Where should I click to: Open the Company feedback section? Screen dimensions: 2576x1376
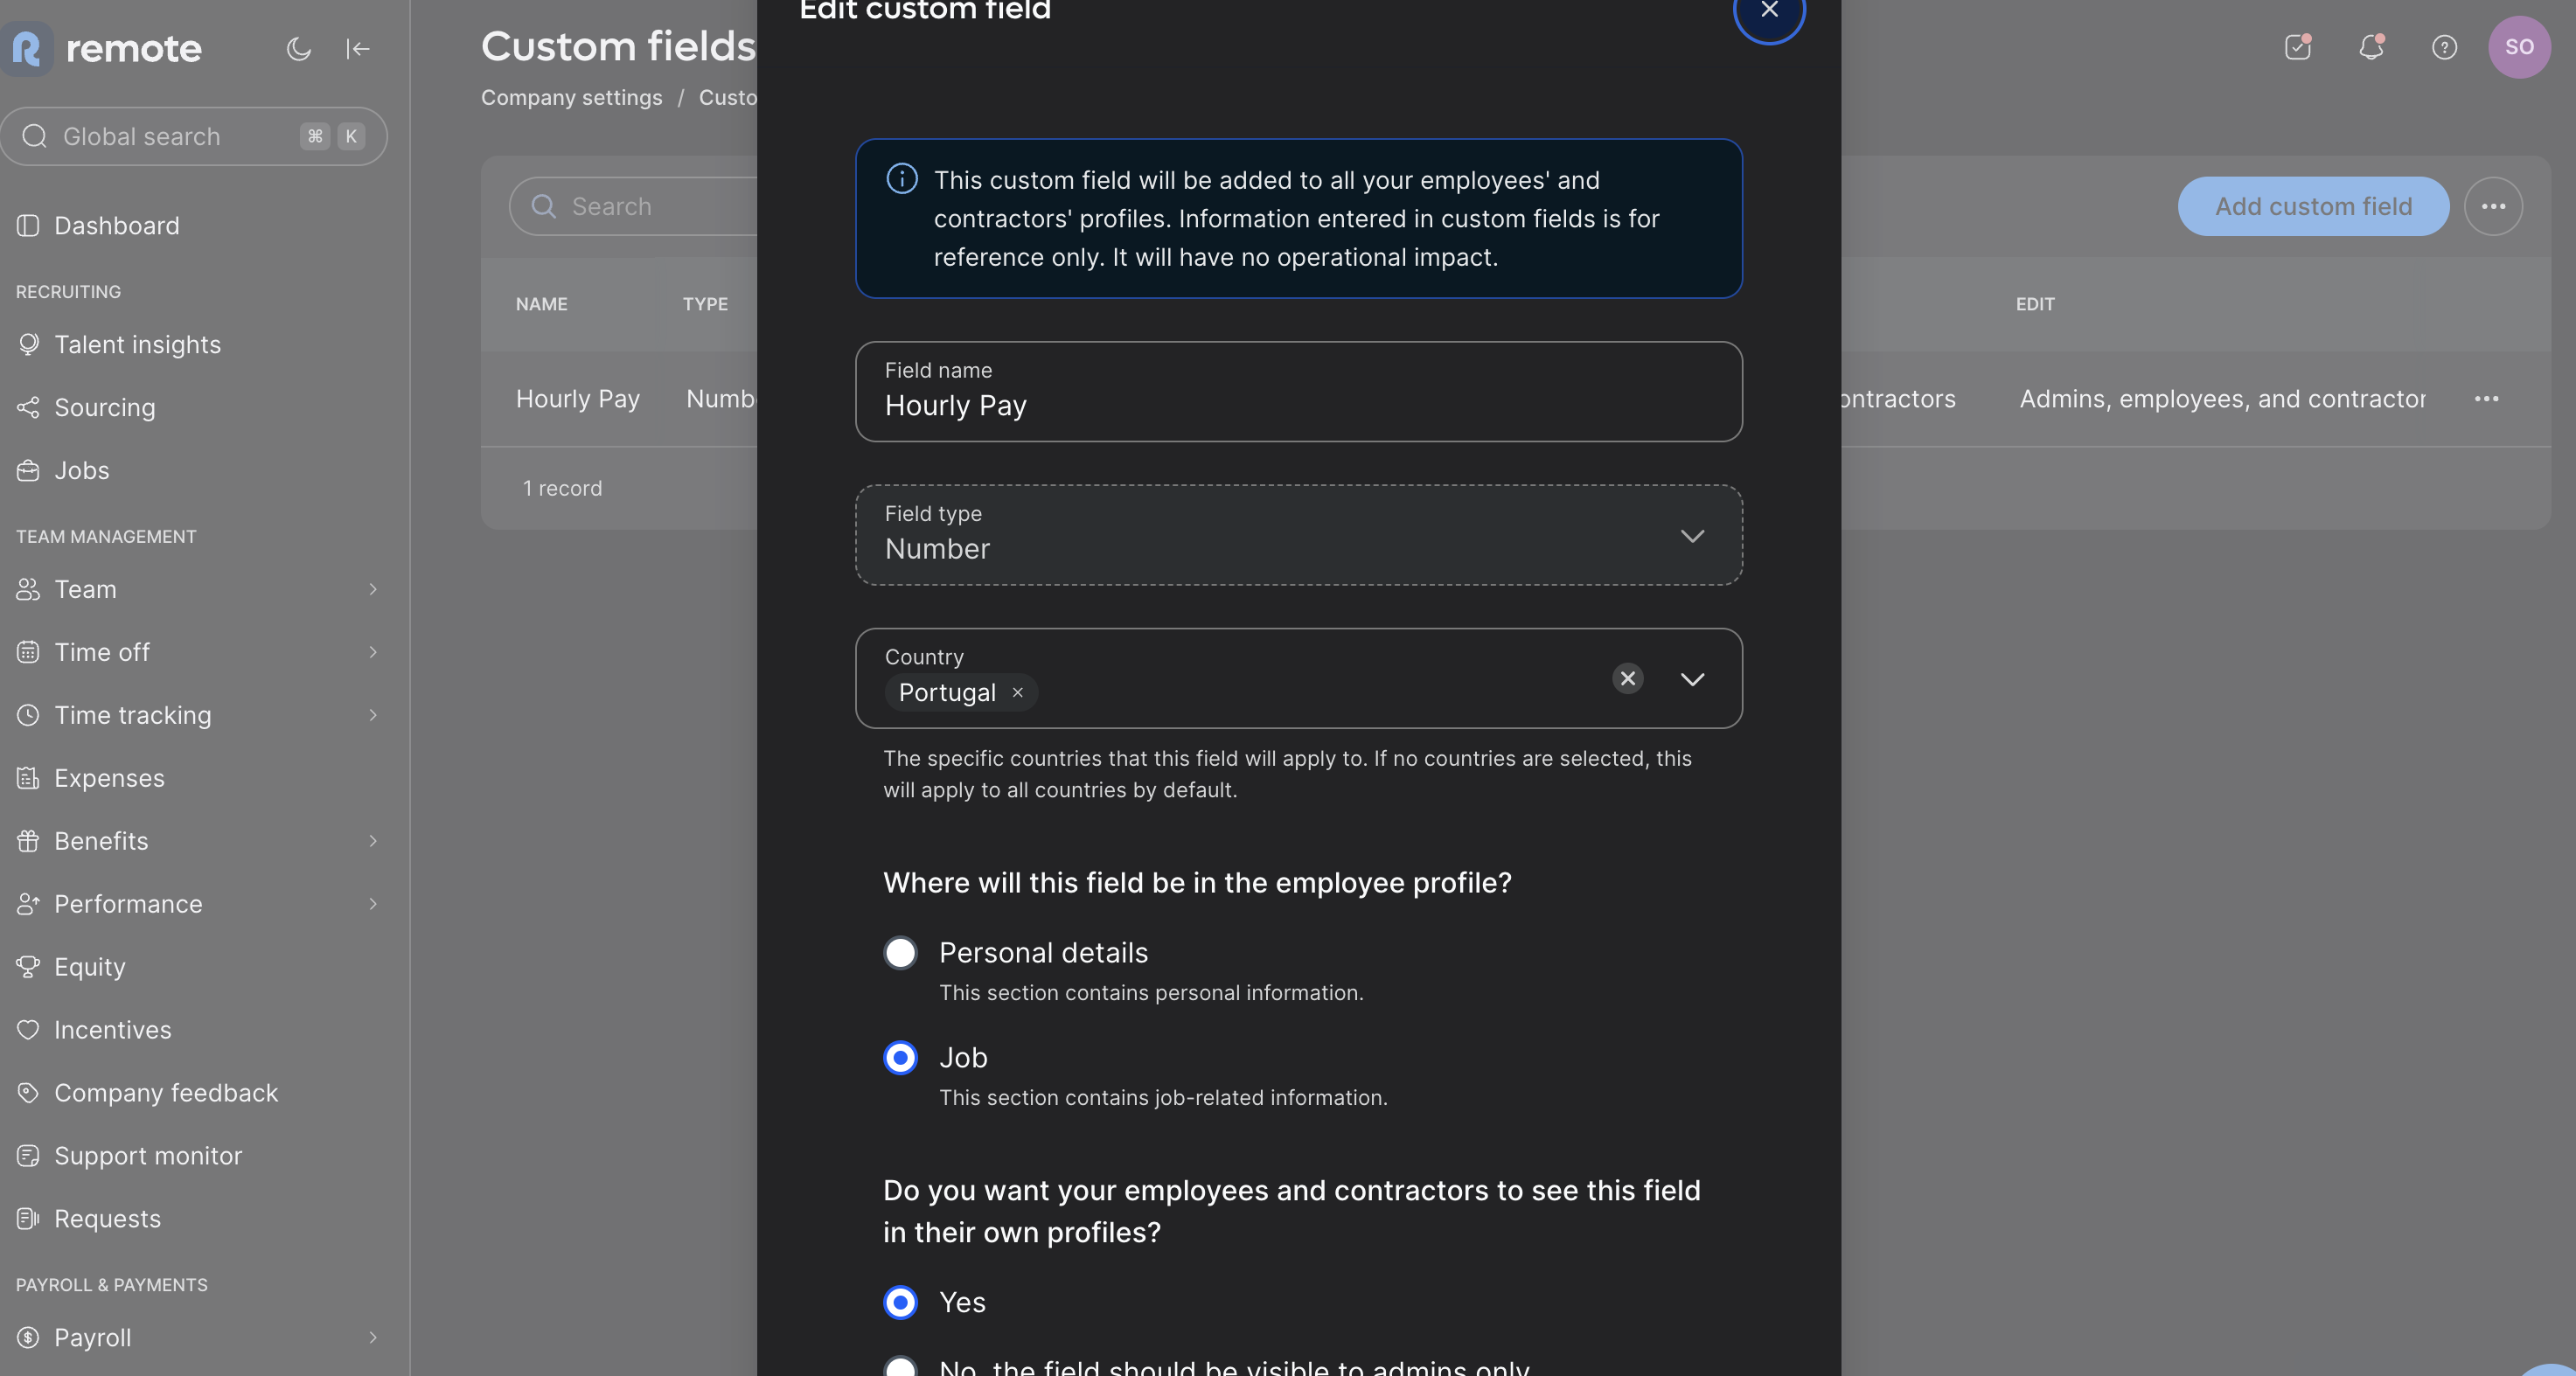[166, 1092]
